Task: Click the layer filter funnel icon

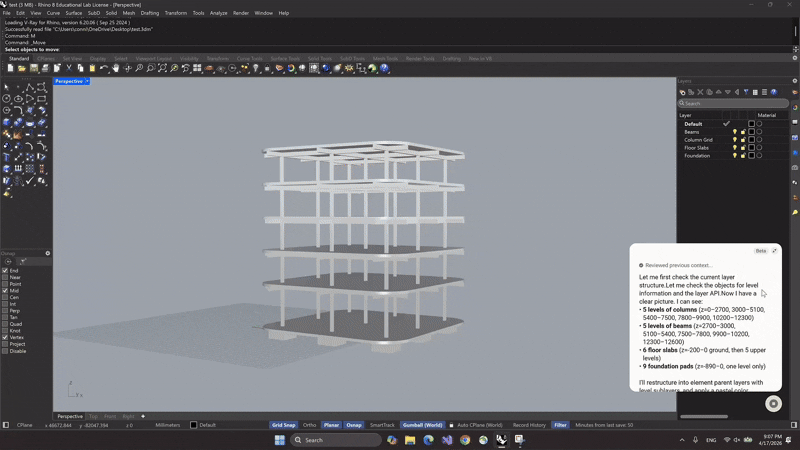Action: coord(746,92)
